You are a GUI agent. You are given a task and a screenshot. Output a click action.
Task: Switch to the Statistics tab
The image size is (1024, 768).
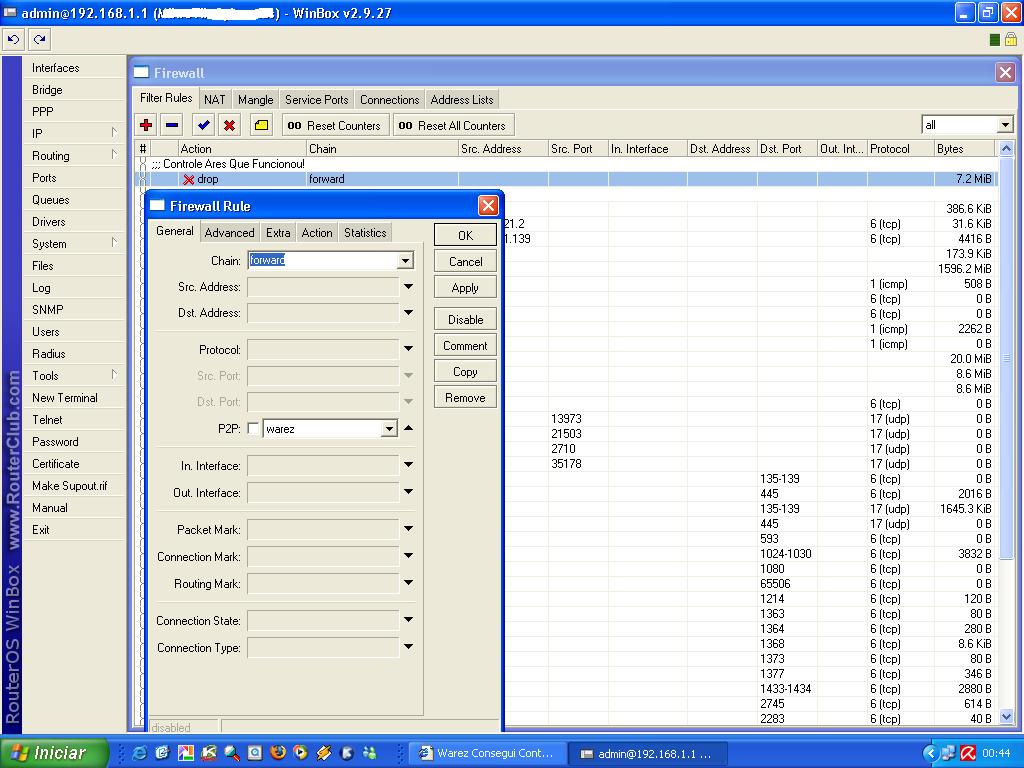365,232
